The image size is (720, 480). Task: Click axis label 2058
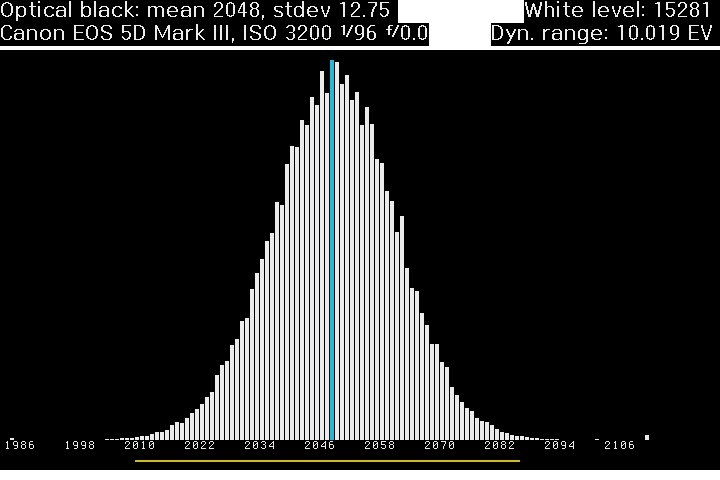click(x=380, y=445)
